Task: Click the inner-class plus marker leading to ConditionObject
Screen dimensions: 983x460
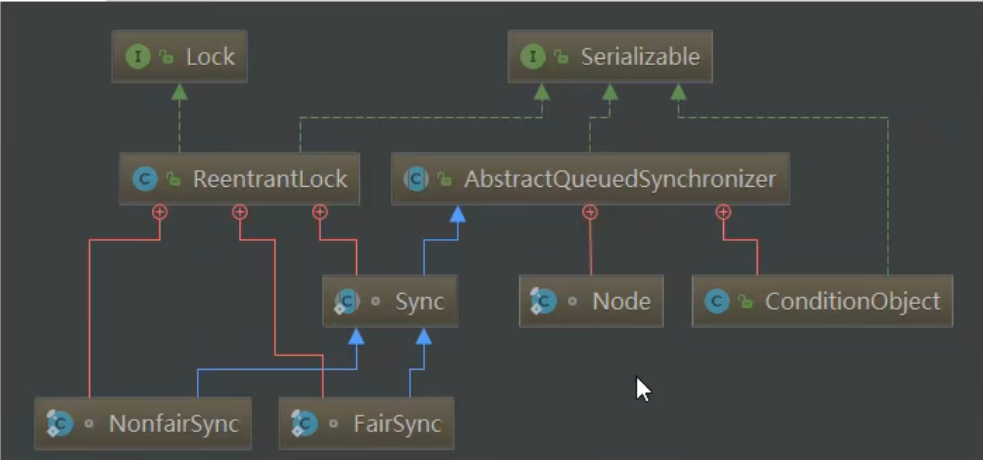Action: [723, 212]
